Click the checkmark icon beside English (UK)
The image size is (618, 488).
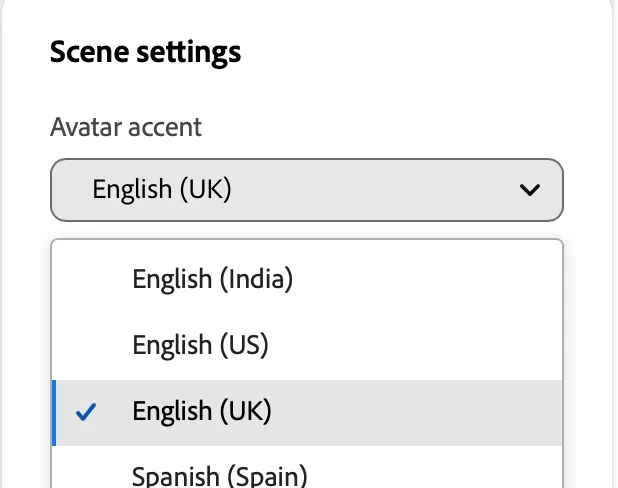[x=87, y=411]
